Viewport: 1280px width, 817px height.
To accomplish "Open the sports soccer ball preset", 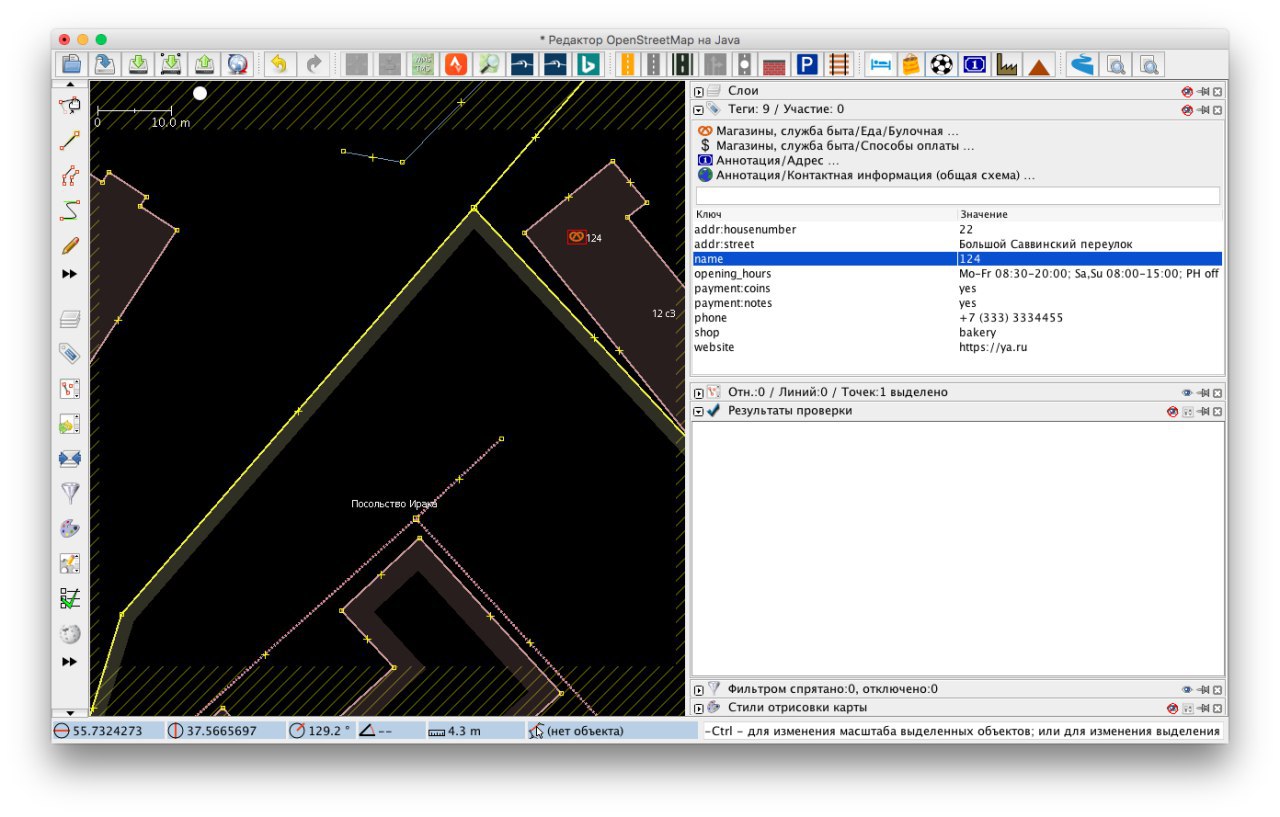I will click(x=942, y=64).
